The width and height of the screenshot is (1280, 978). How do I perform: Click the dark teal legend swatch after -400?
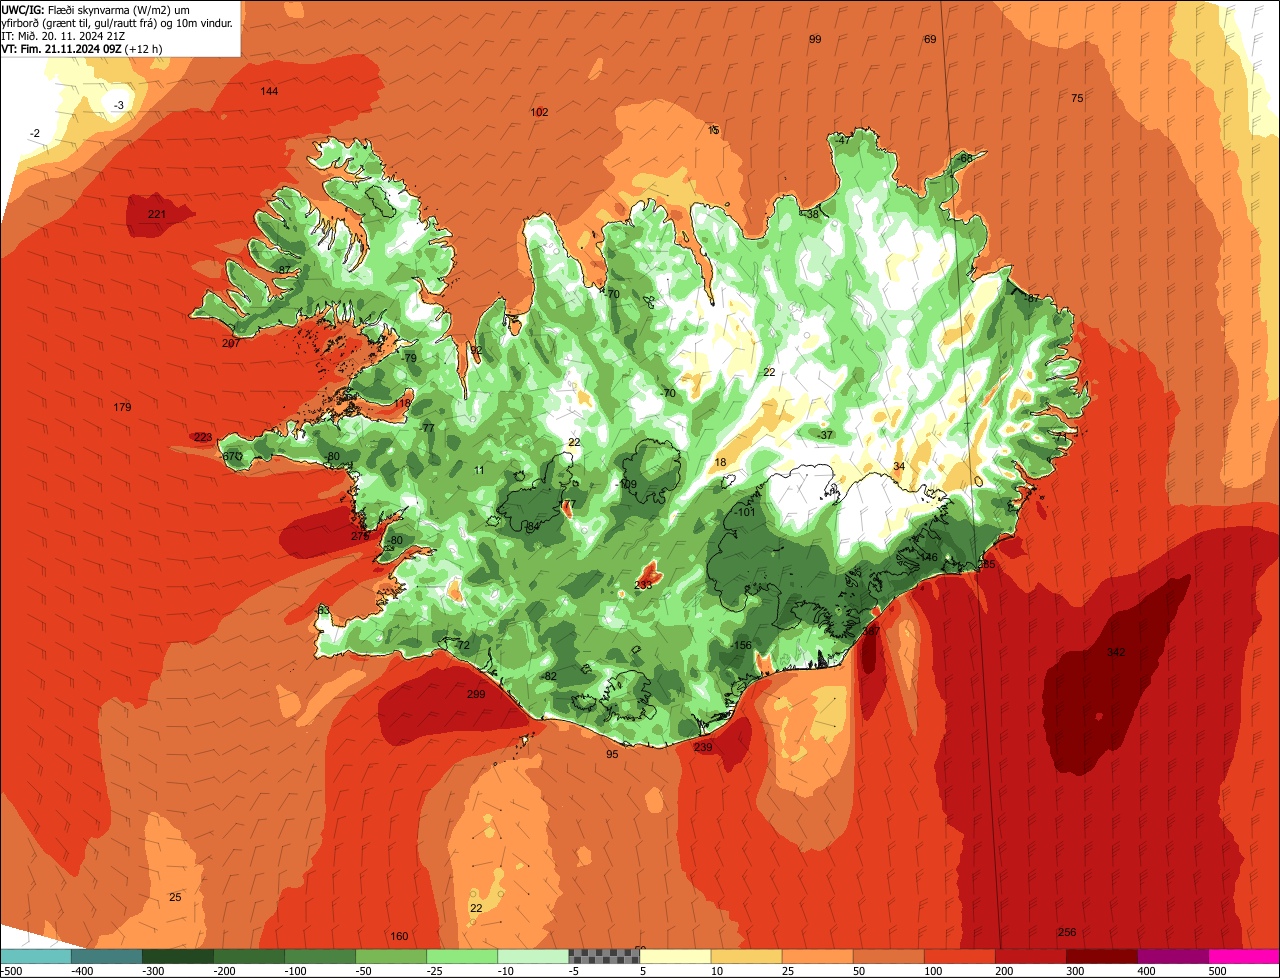(x=106, y=956)
